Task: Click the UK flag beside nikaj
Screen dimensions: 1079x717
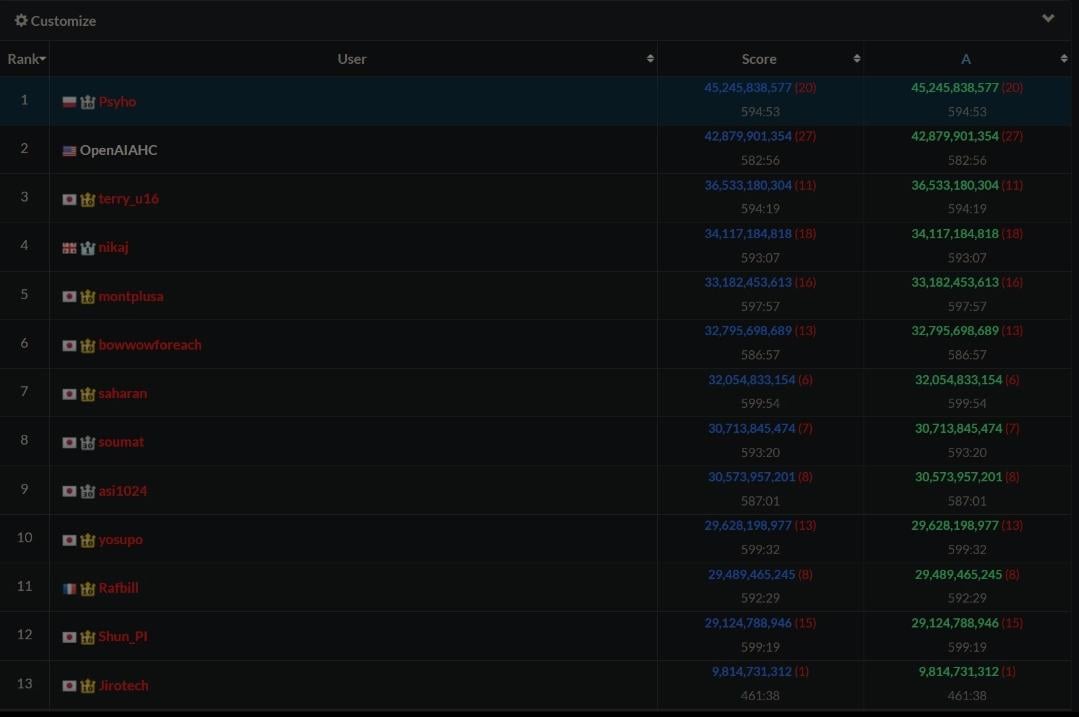Action: click(69, 248)
